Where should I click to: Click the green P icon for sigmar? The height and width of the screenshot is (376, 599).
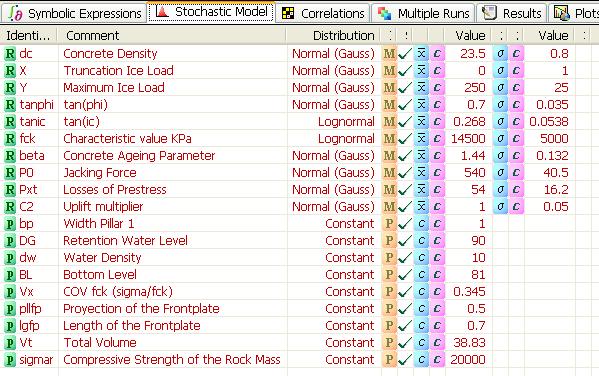pyautogui.click(x=10, y=360)
